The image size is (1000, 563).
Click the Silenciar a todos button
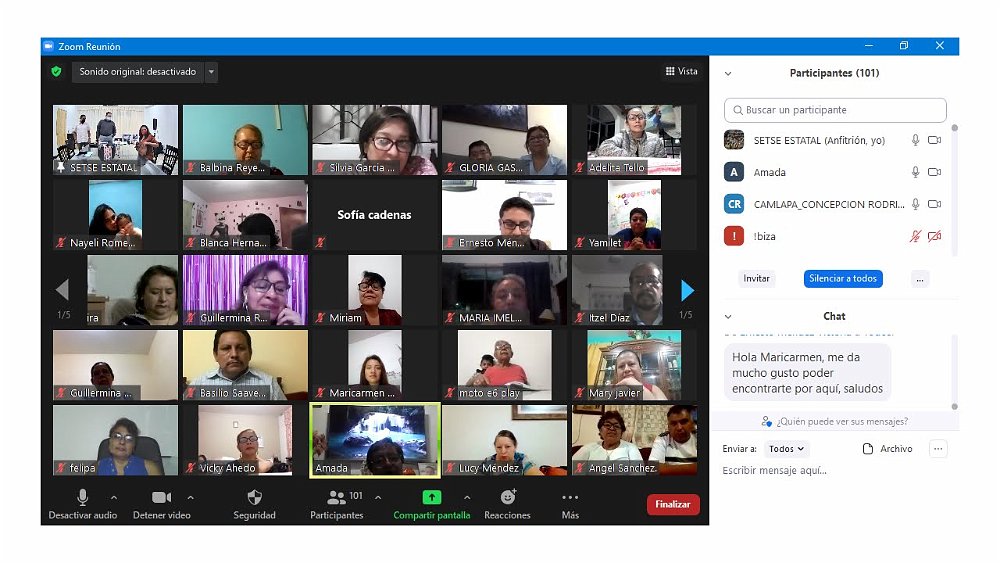coord(842,279)
